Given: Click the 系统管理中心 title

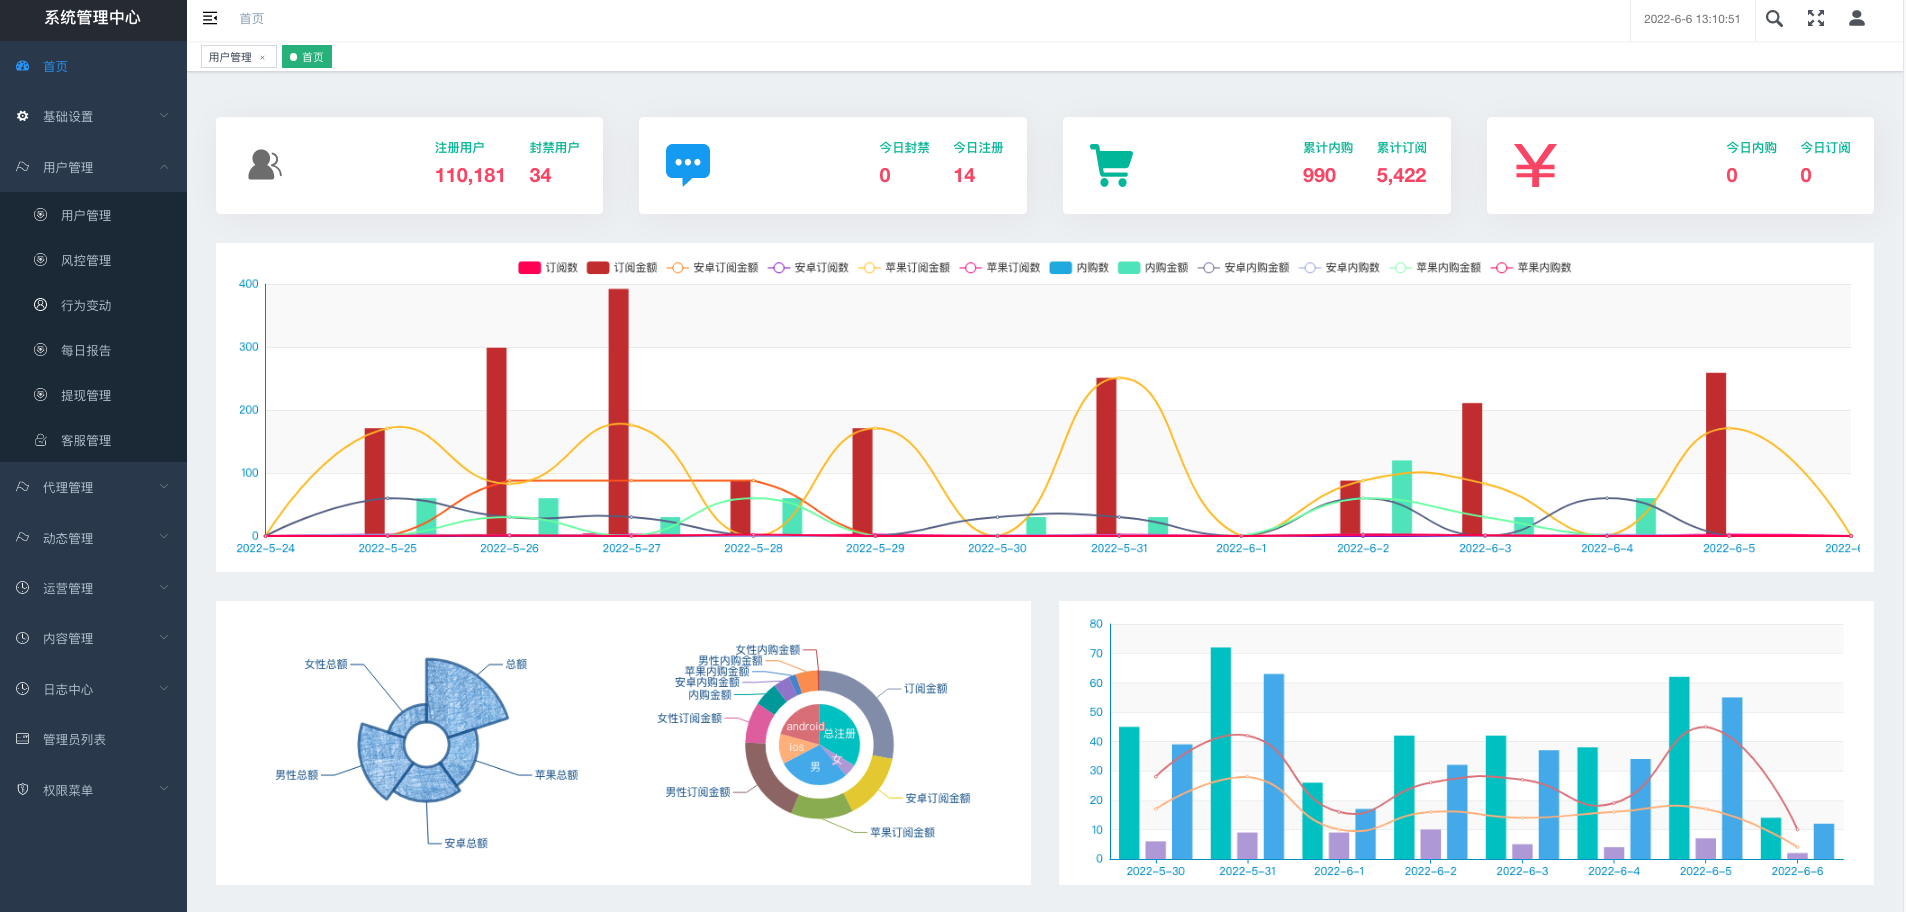Looking at the screenshot, I should [x=92, y=18].
